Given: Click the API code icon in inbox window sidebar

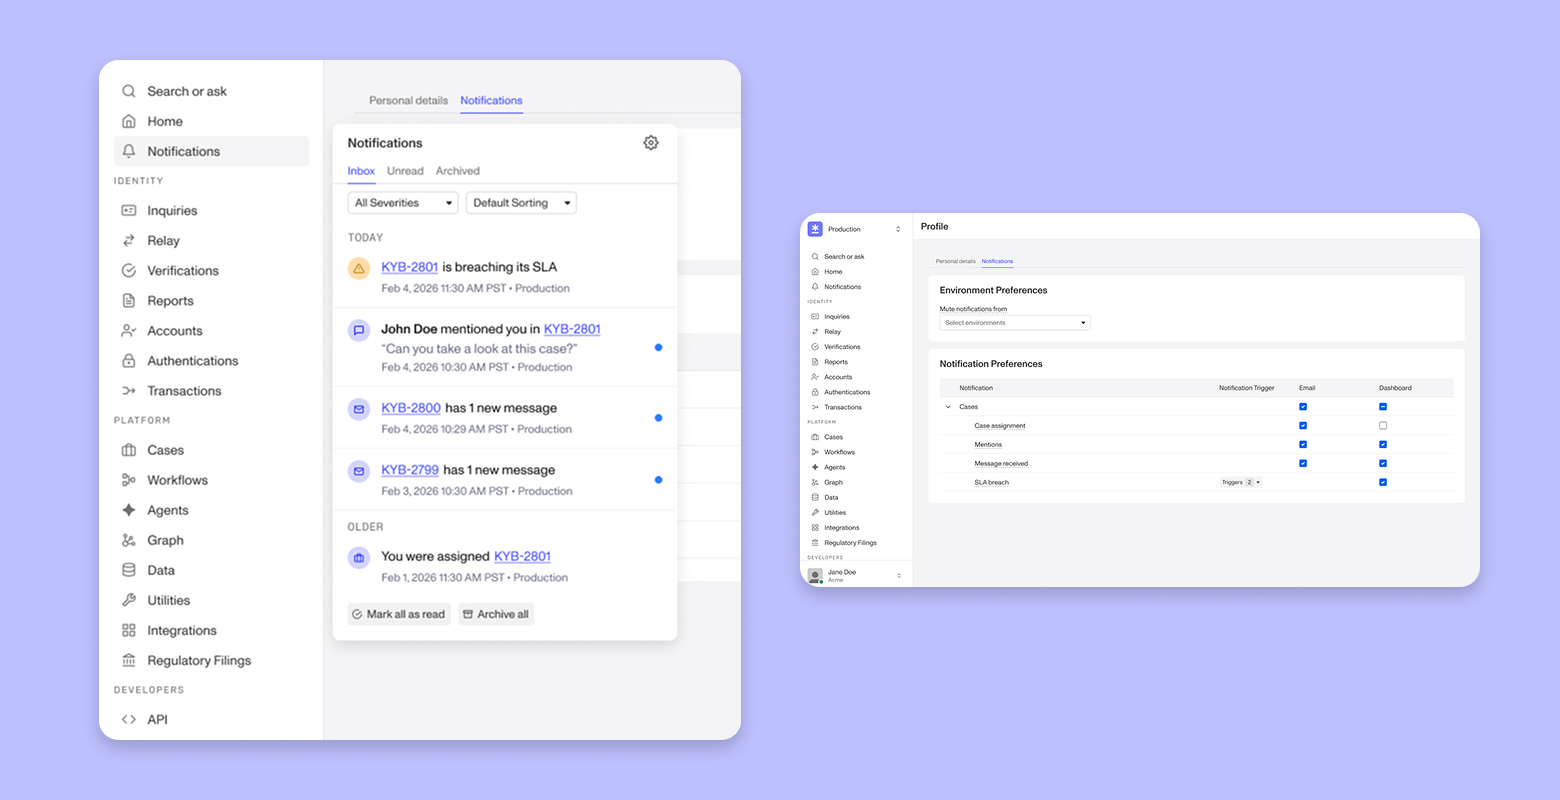Looking at the screenshot, I should pos(129,719).
